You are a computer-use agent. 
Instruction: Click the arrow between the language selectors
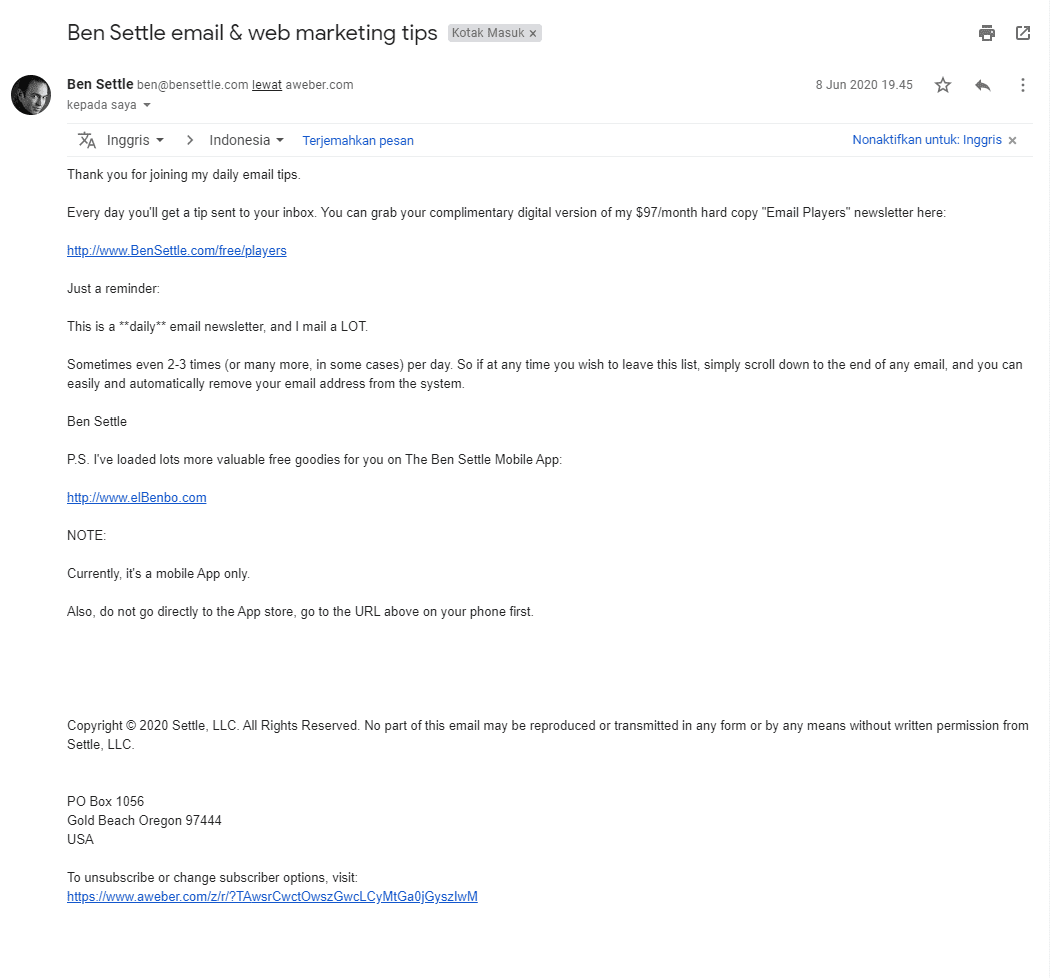[x=189, y=140]
